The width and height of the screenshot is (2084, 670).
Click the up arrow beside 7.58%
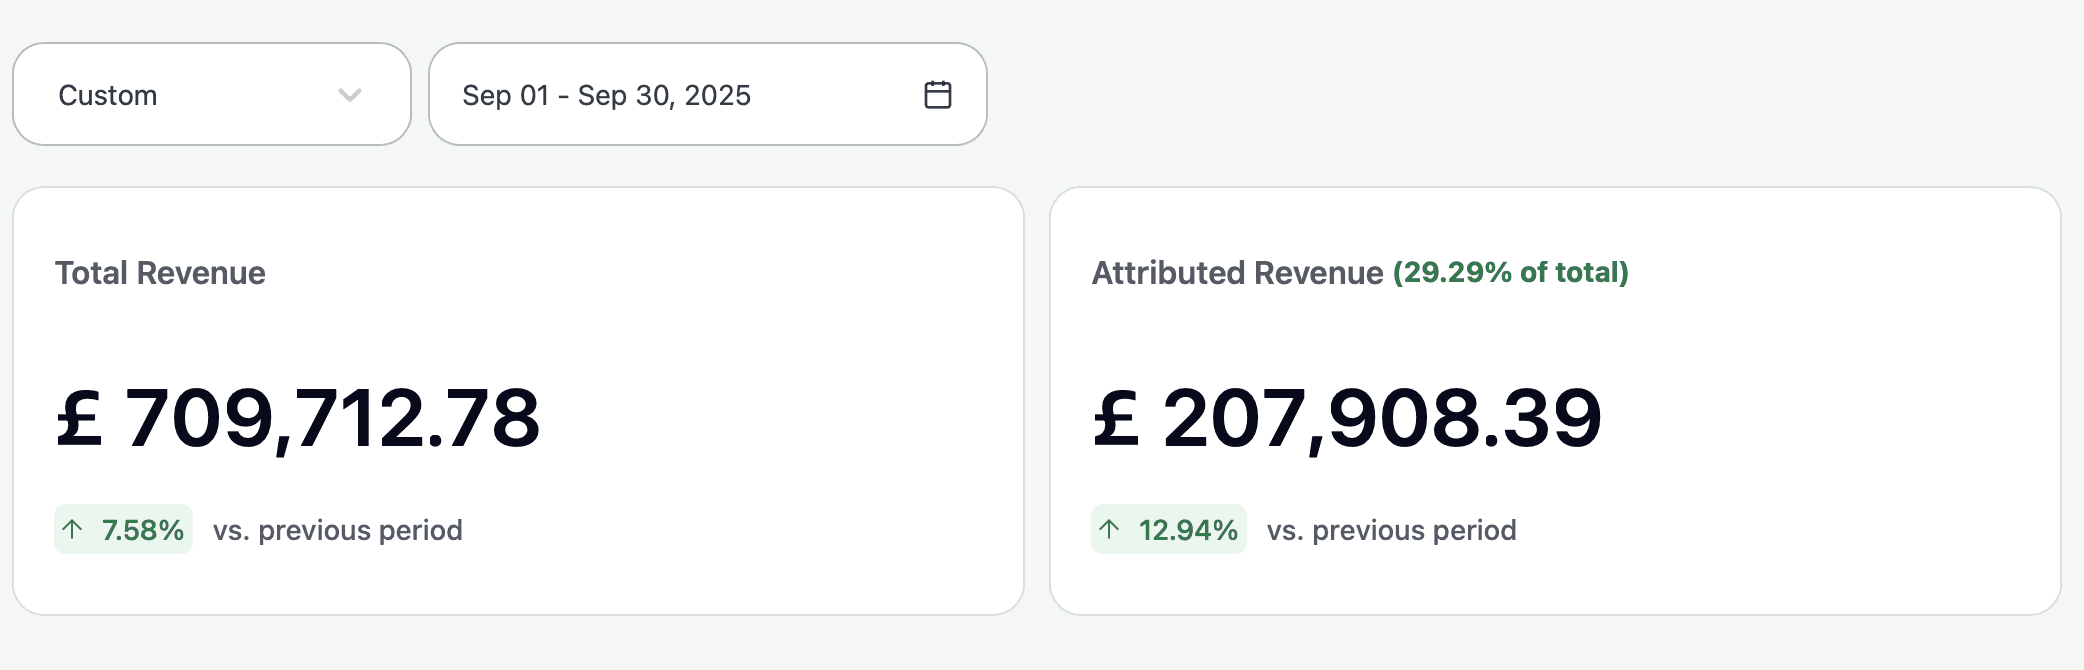[72, 529]
